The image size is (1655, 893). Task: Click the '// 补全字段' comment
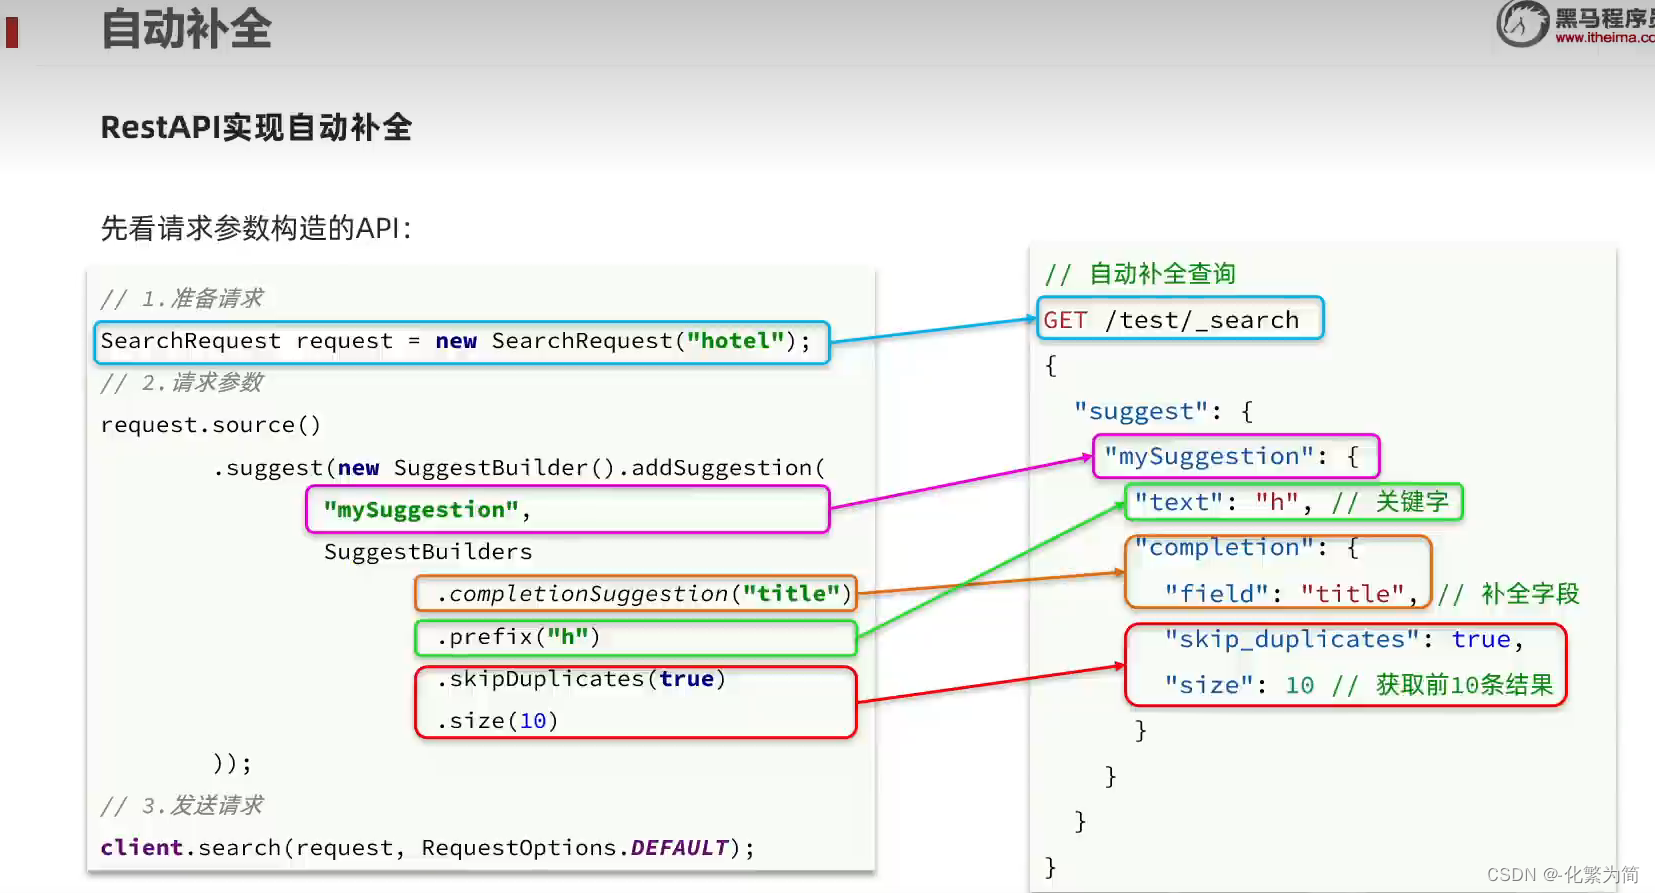click(1509, 594)
